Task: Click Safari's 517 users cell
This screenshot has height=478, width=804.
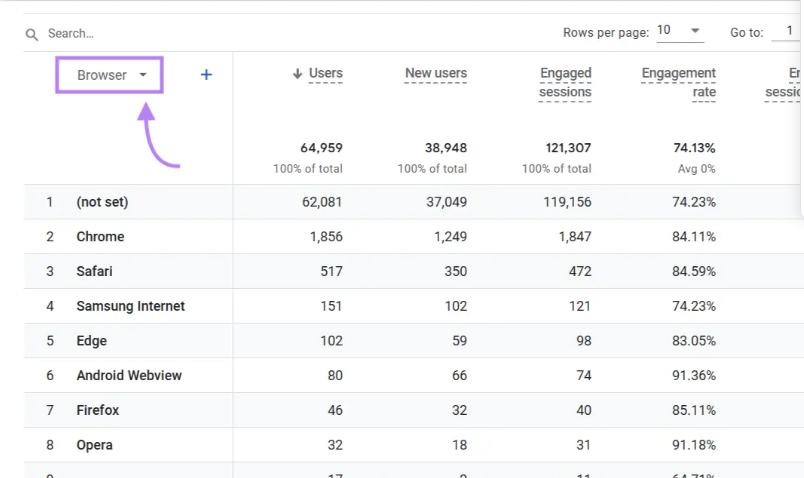Action: (332, 271)
